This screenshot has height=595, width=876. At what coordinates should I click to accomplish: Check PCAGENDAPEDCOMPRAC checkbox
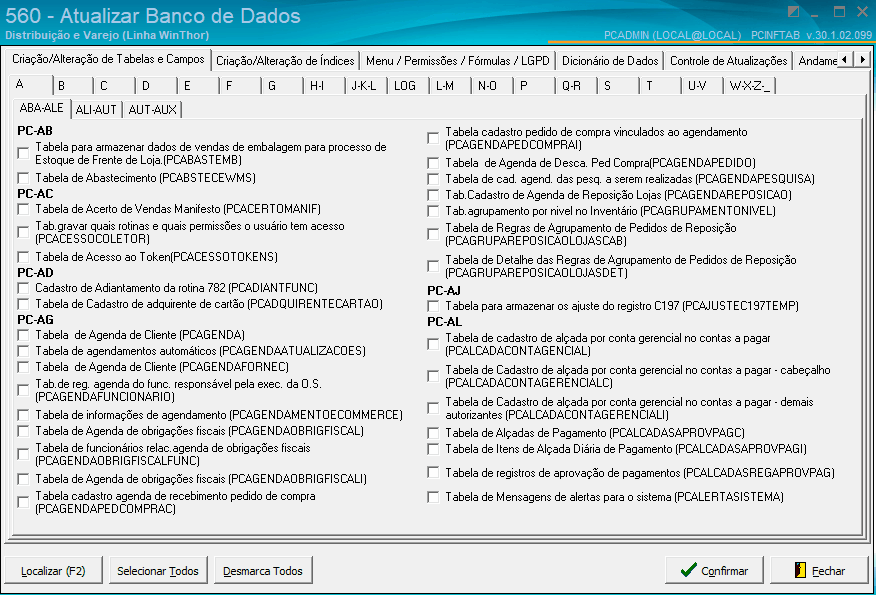click(23, 502)
